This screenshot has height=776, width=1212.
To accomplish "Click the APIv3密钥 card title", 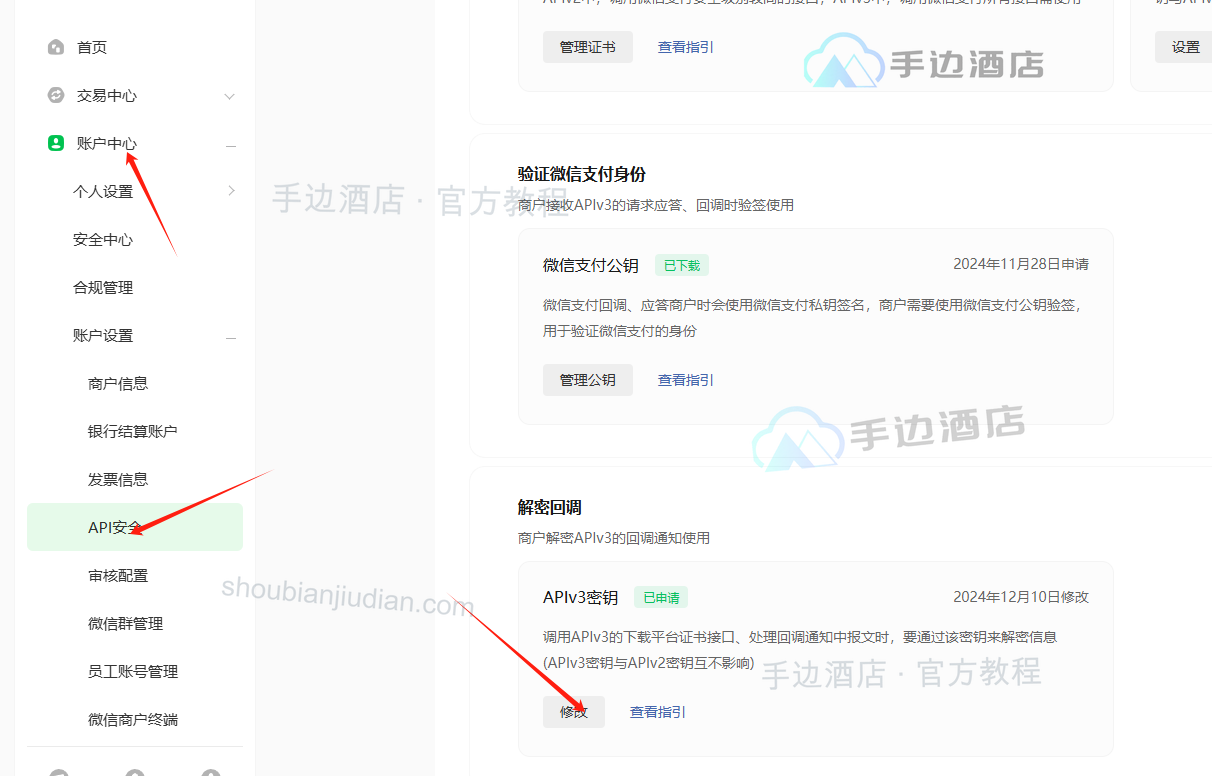I will pos(581,597).
